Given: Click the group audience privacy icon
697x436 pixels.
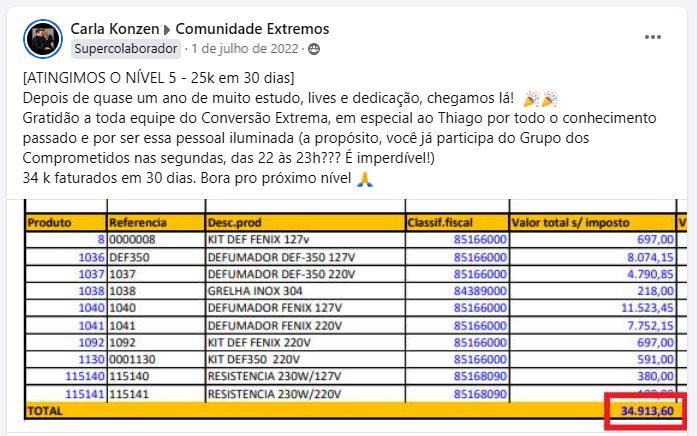Looking at the screenshot, I should tap(314, 49).
